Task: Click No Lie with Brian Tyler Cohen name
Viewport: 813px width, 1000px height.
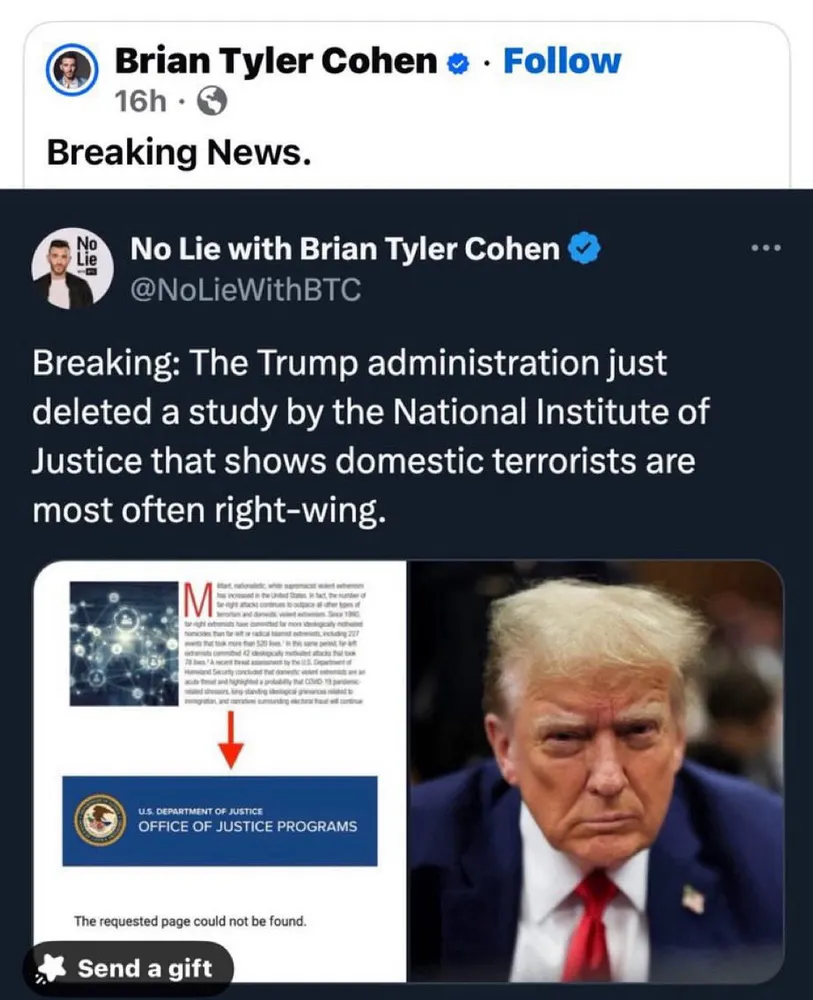Action: tap(345, 249)
